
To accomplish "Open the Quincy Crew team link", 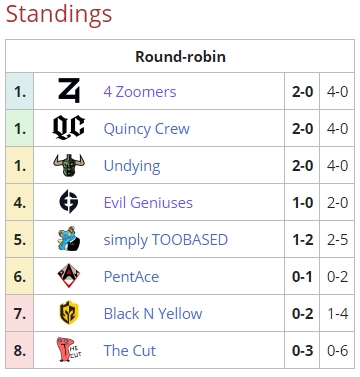I will click(x=147, y=129).
